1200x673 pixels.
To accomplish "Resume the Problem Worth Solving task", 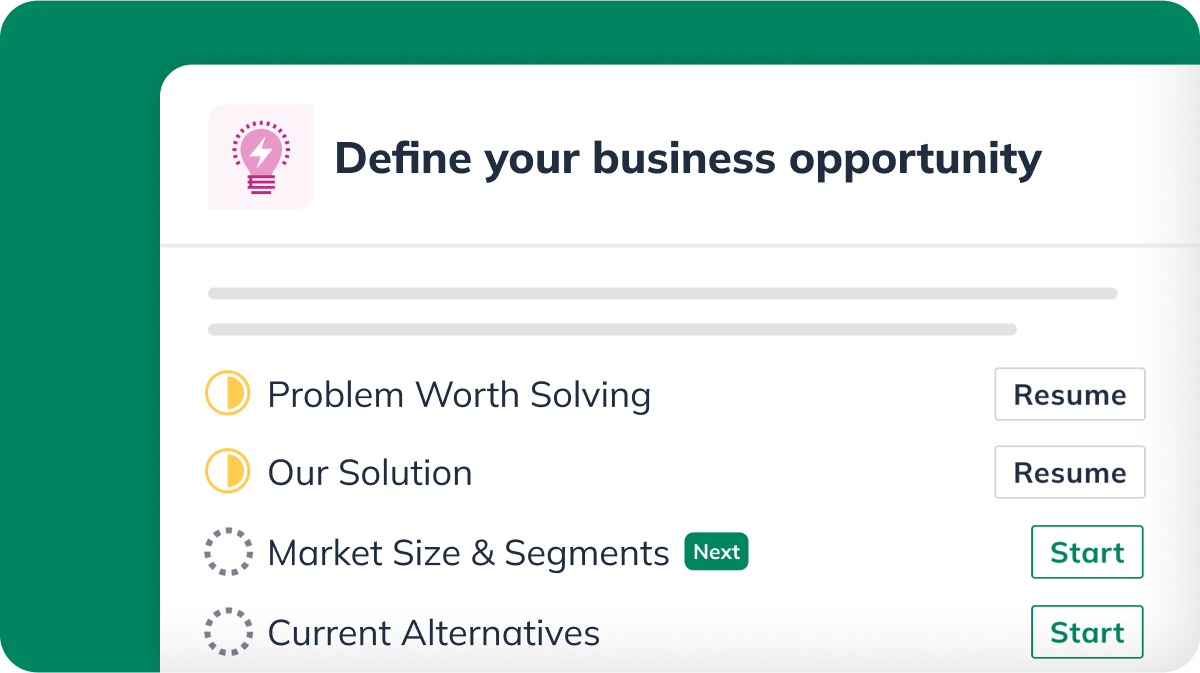I will click(1069, 394).
